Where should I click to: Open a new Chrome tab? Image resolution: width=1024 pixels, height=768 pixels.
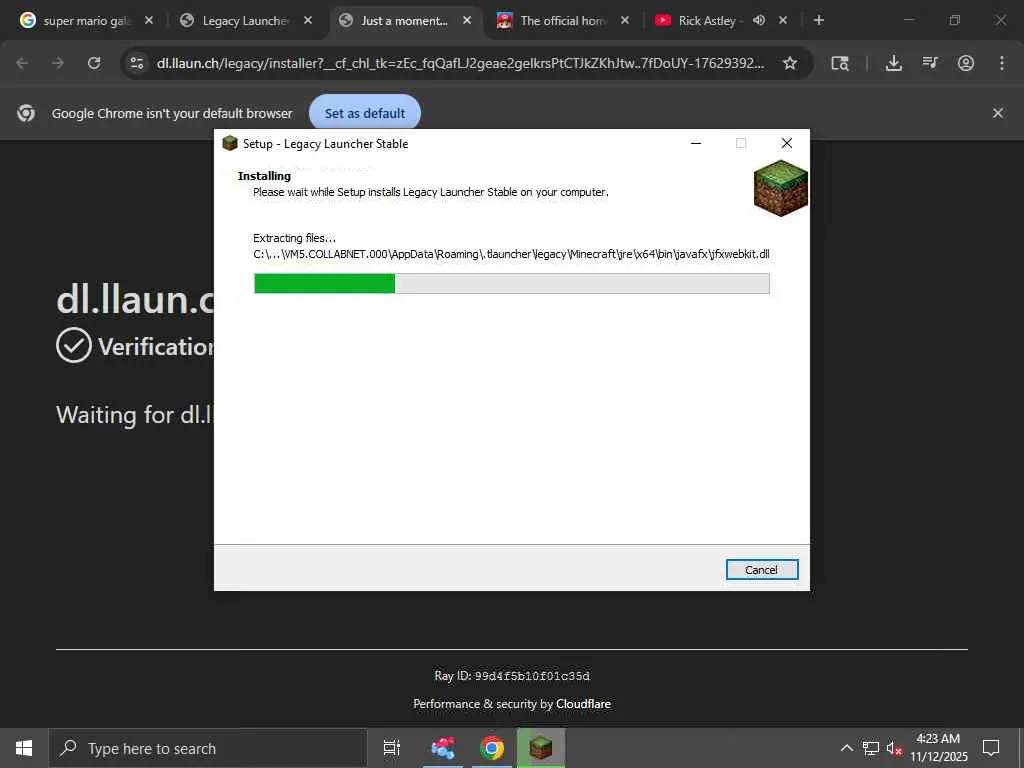click(x=819, y=21)
